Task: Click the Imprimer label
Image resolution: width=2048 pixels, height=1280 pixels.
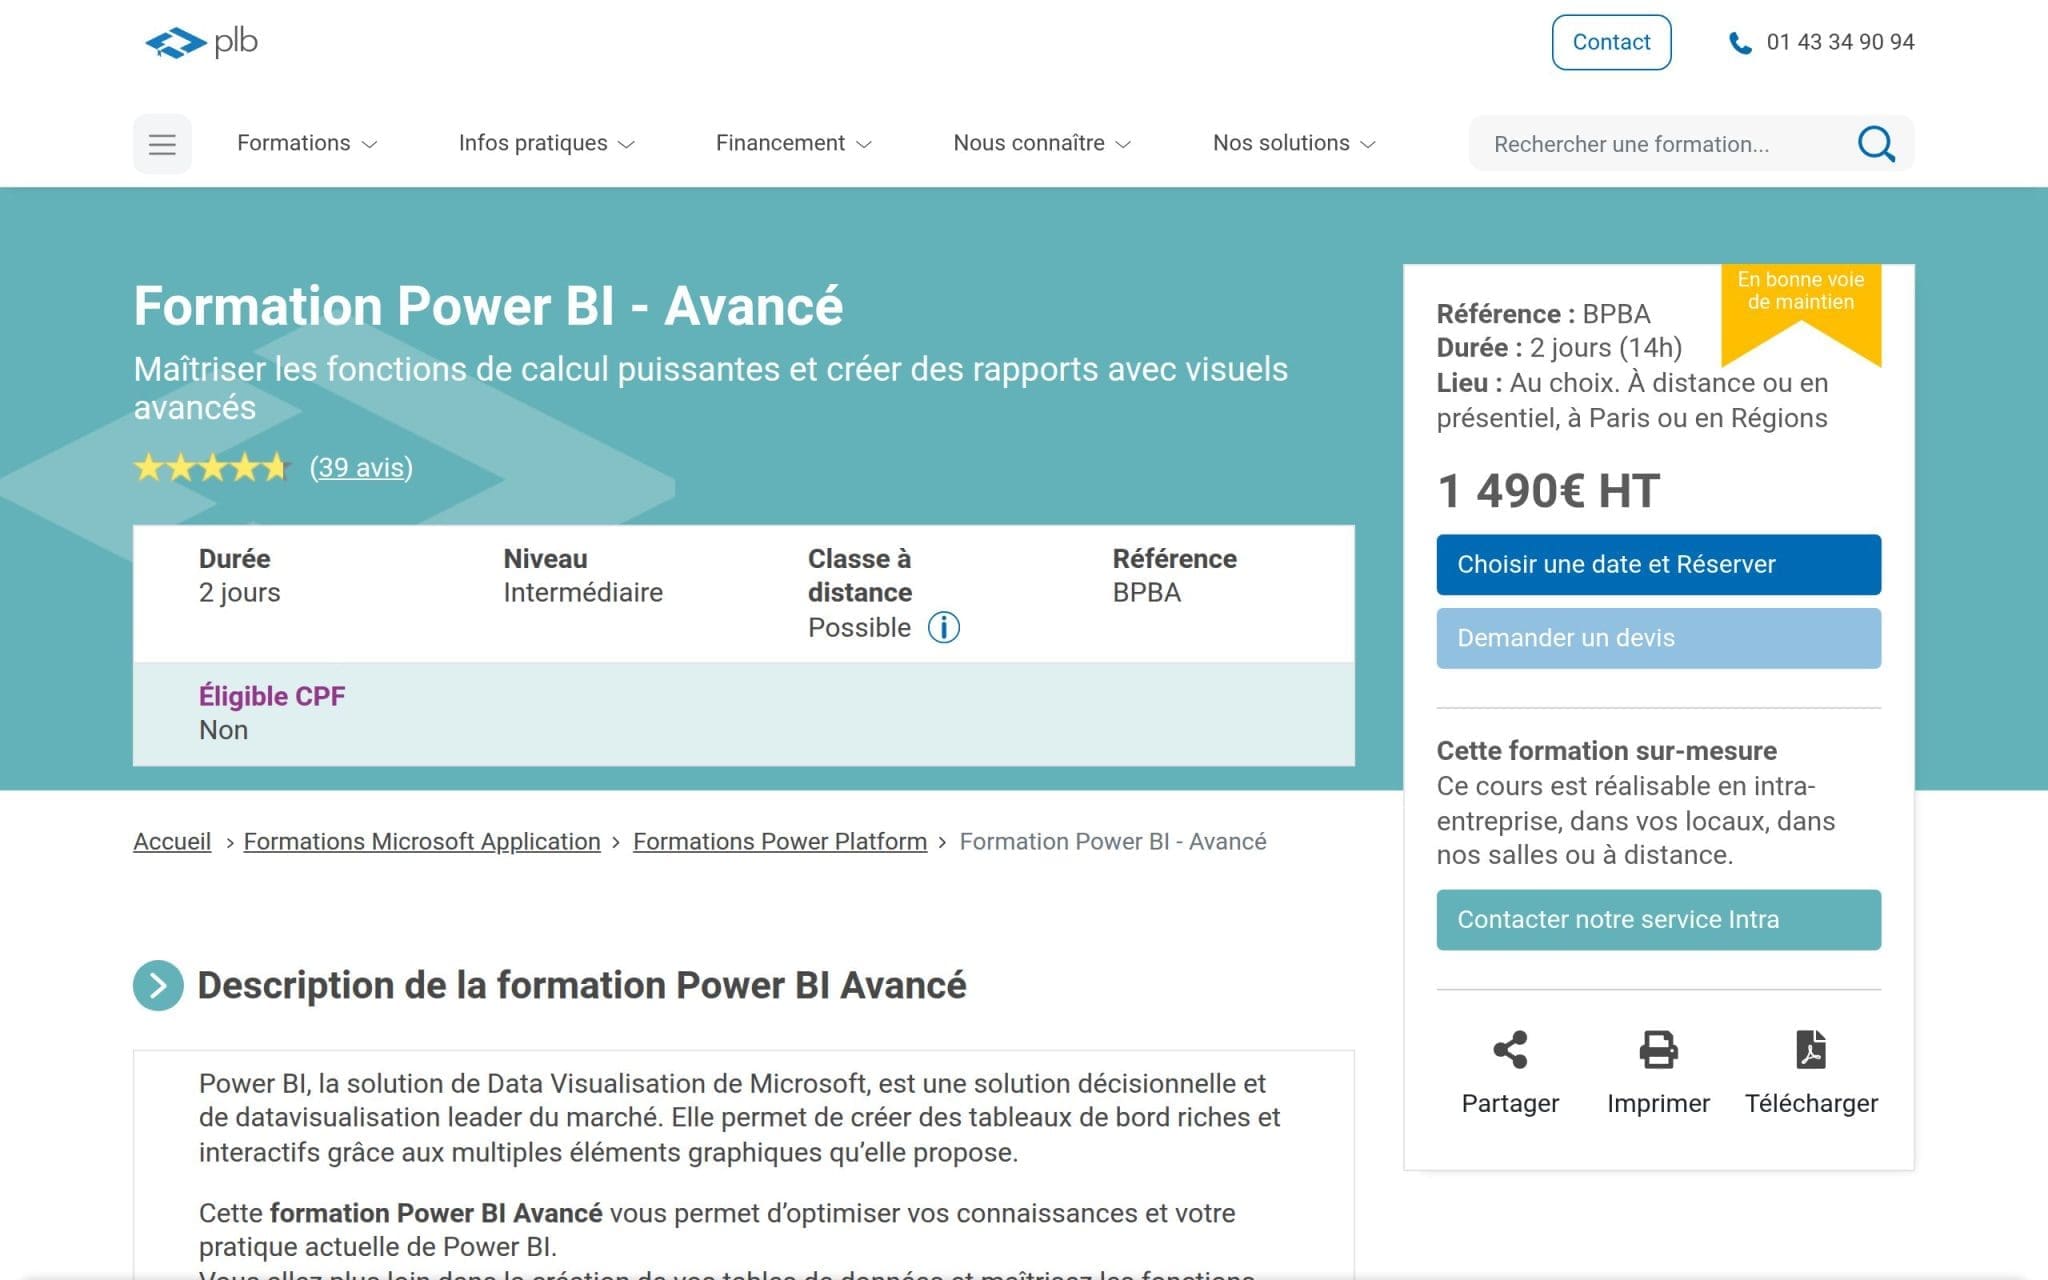Action: (x=1658, y=1103)
